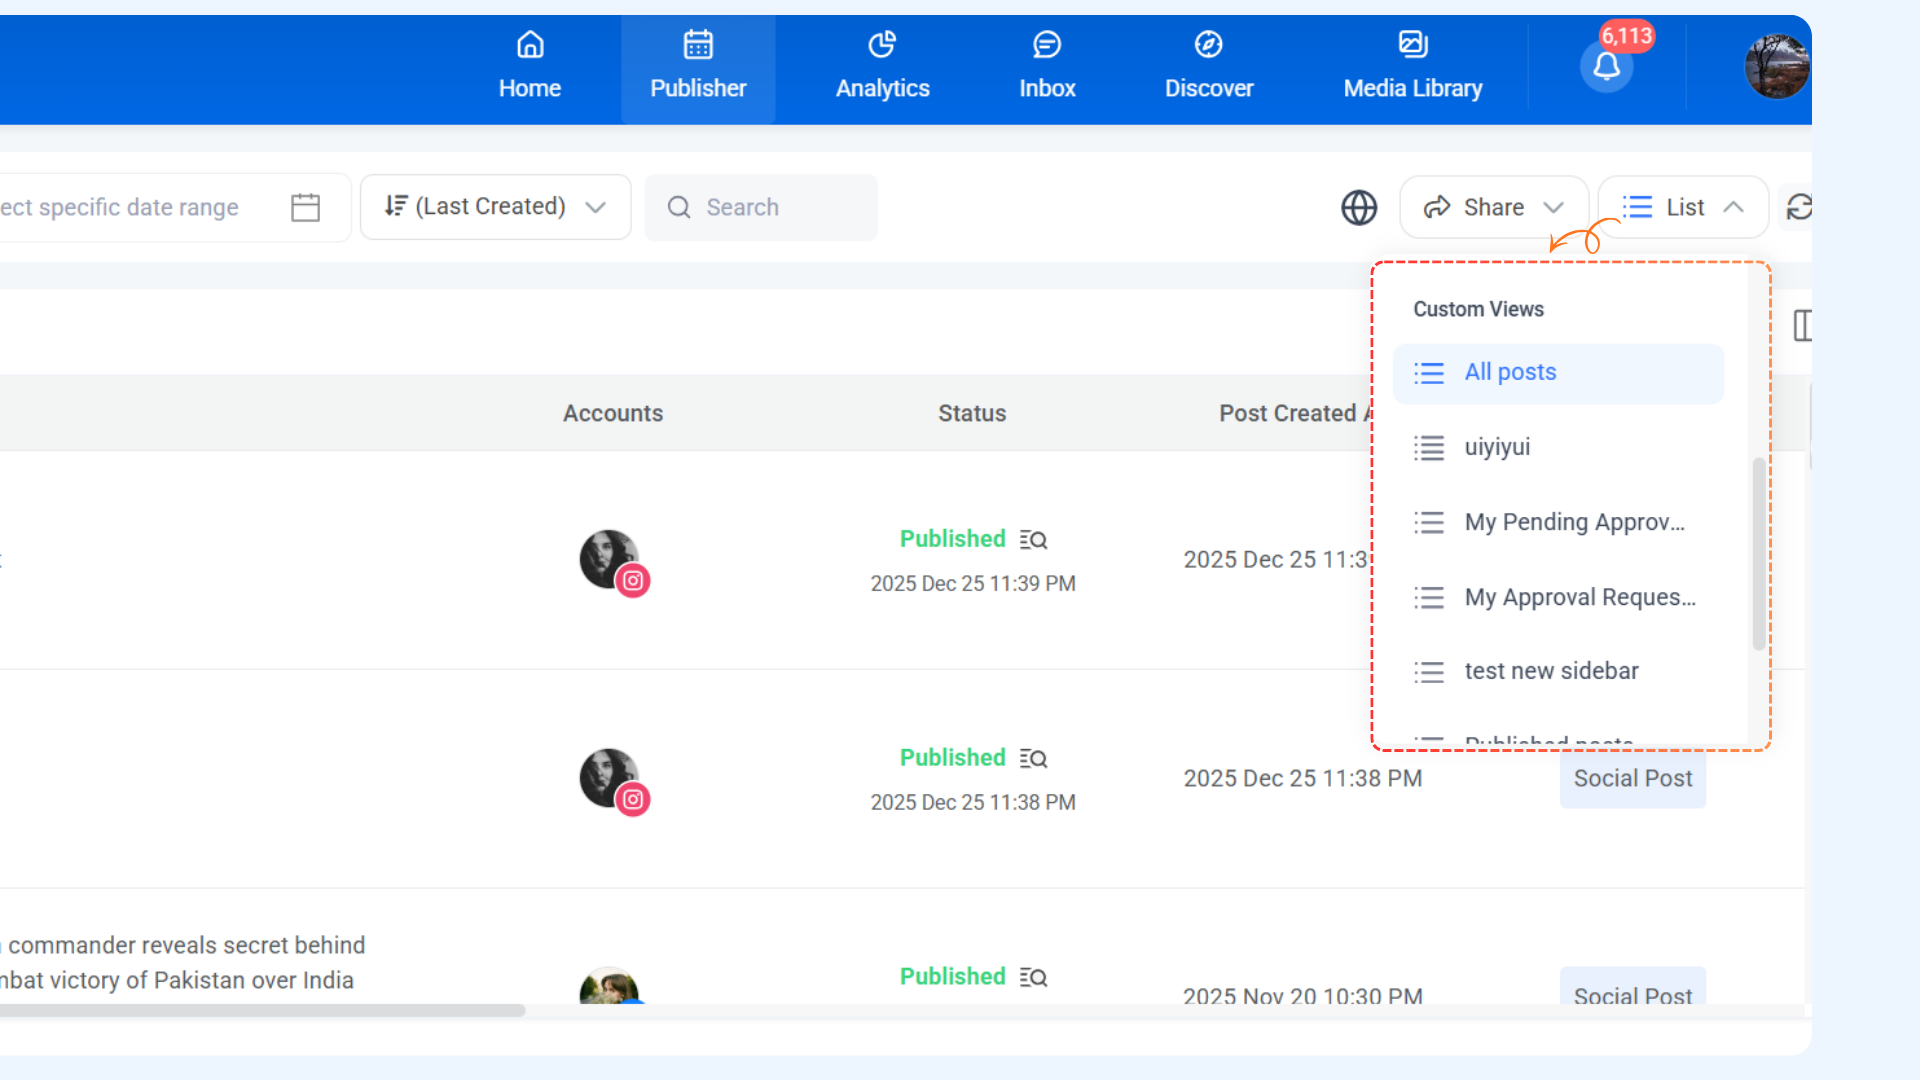Open post details icon next to first Published status

coord(1033,540)
